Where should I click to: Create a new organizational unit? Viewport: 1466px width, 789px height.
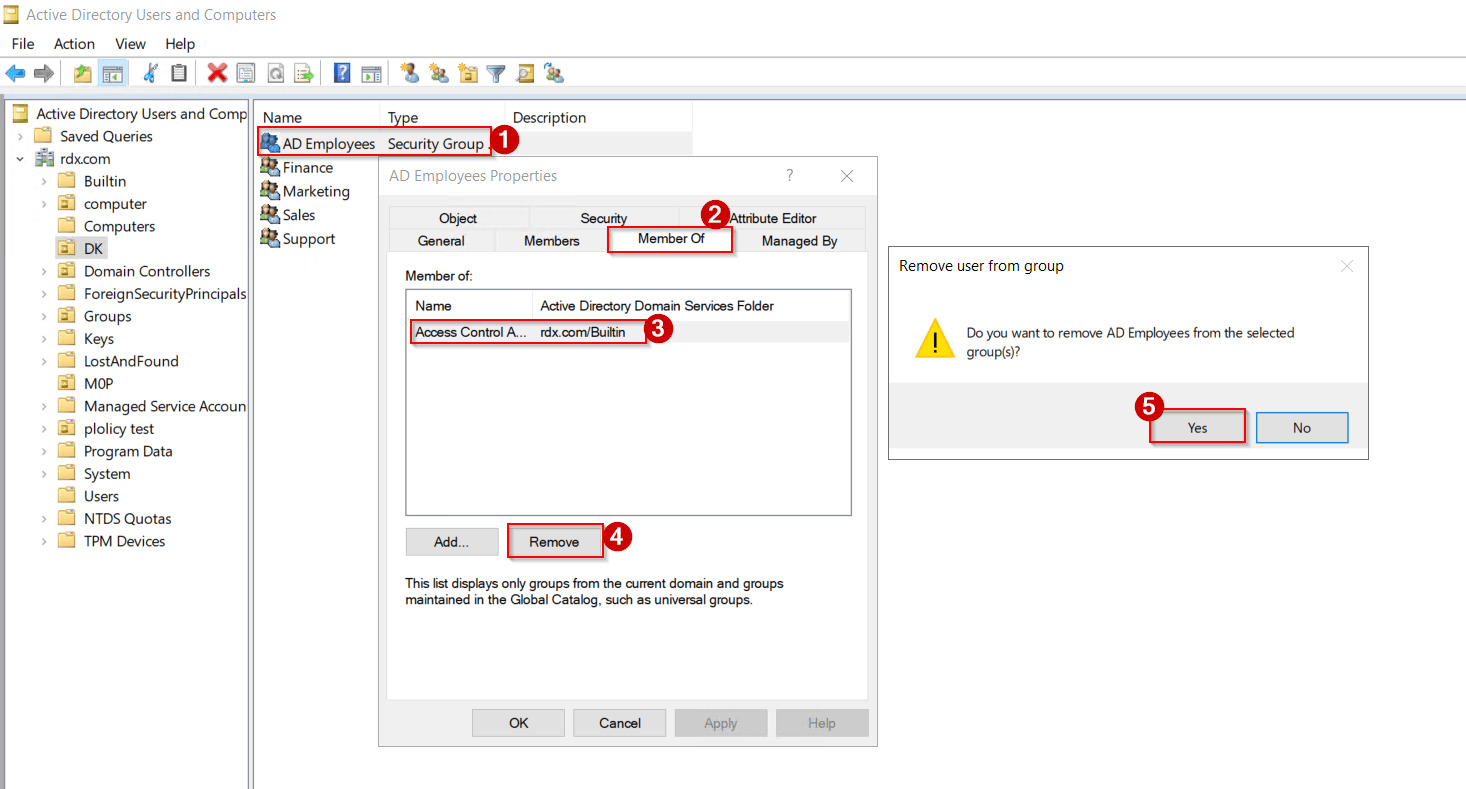[x=466, y=73]
